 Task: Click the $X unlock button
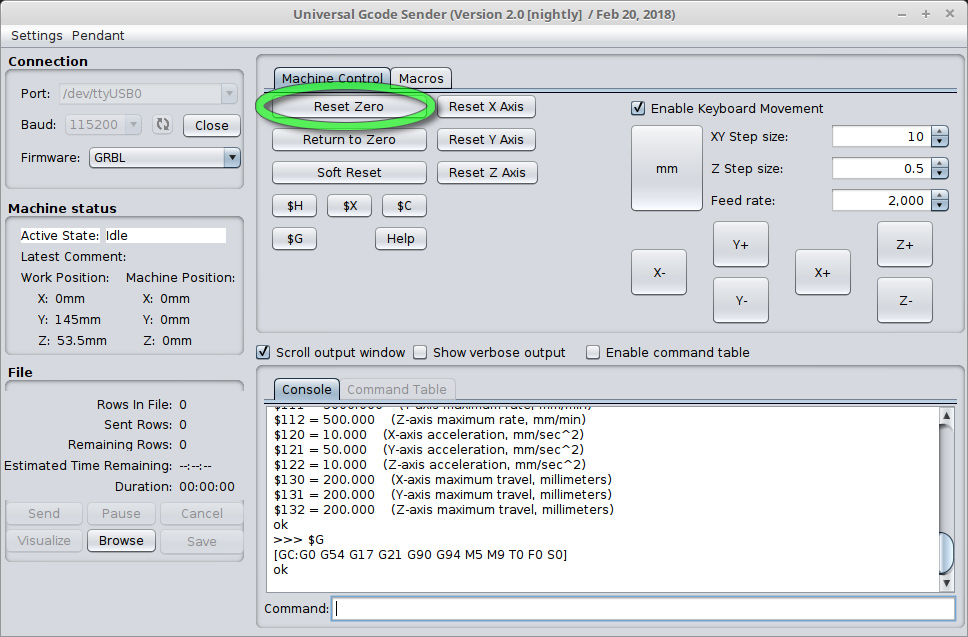(x=349, y=206)
